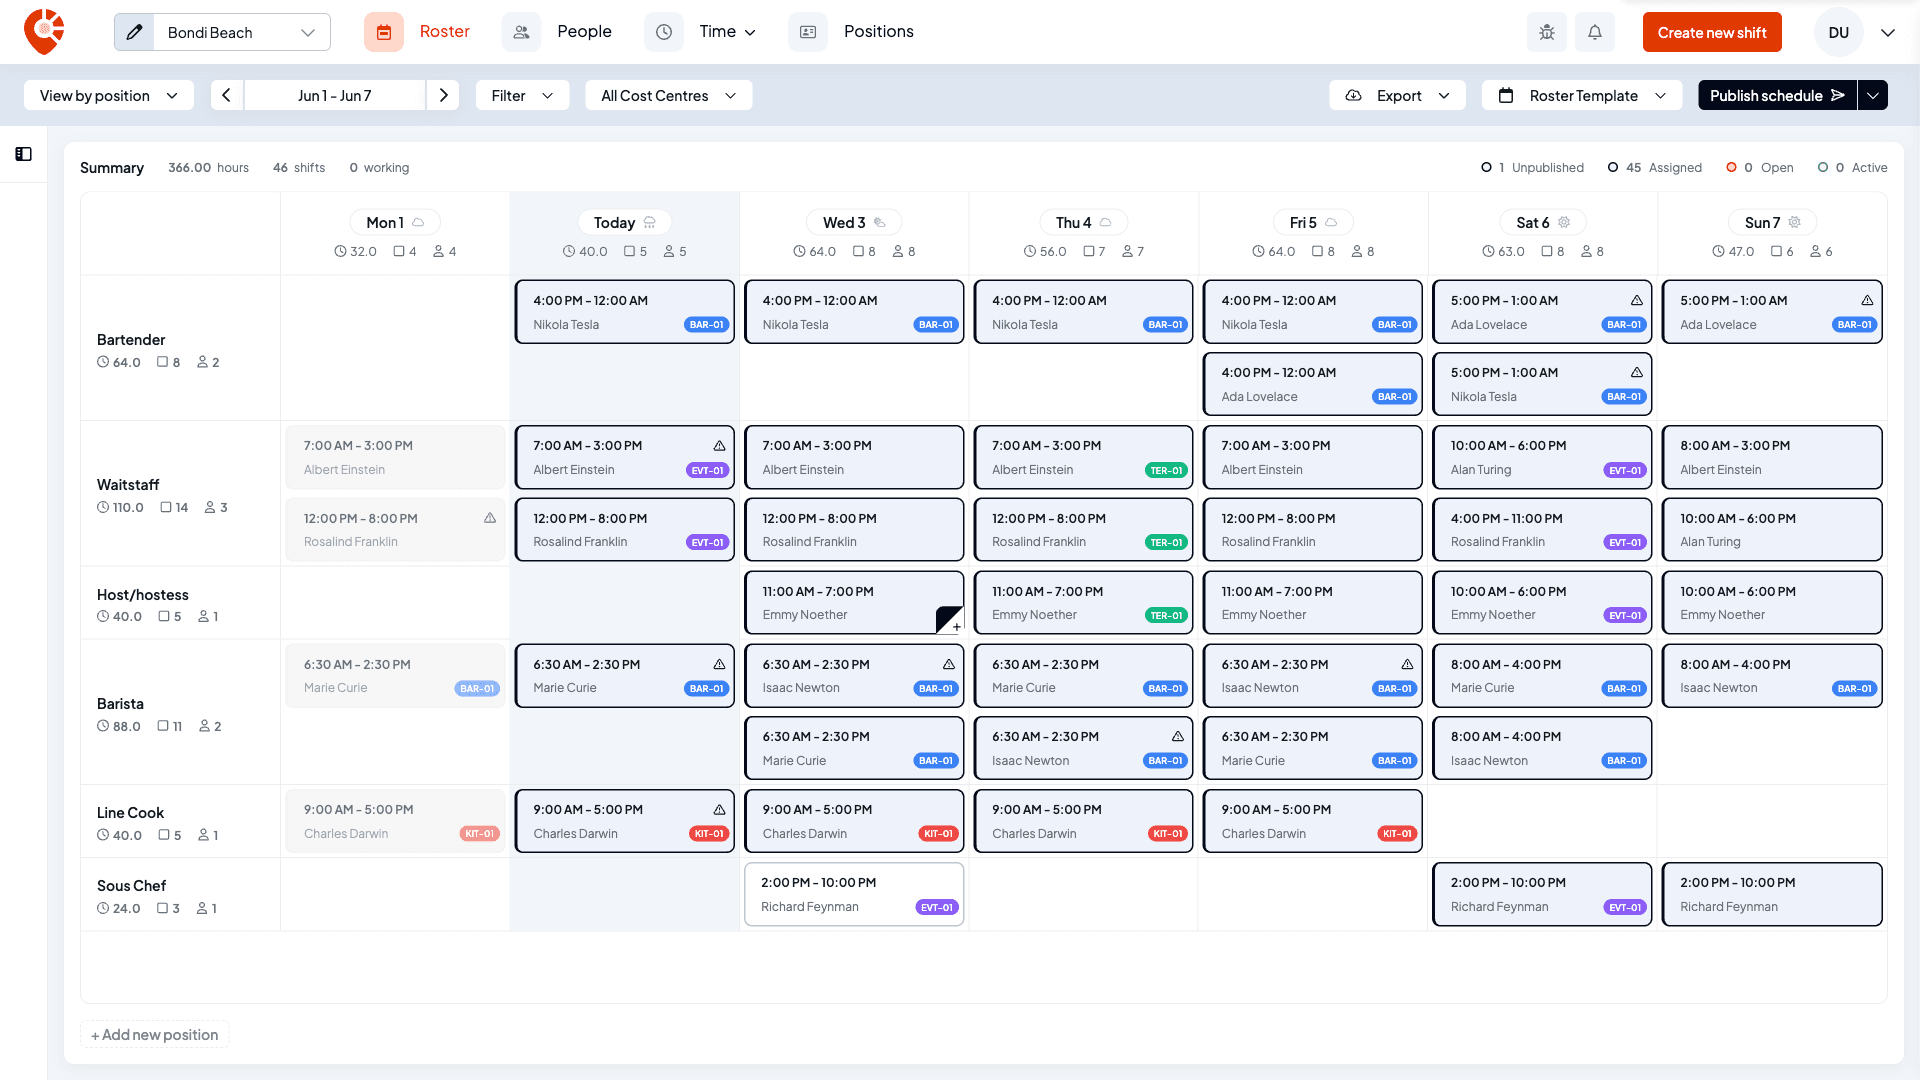Open the Filter dropdown

pos(522,95)
